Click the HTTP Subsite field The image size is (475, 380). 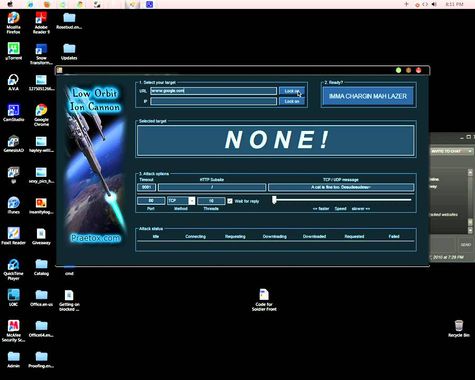pos(212,187)
